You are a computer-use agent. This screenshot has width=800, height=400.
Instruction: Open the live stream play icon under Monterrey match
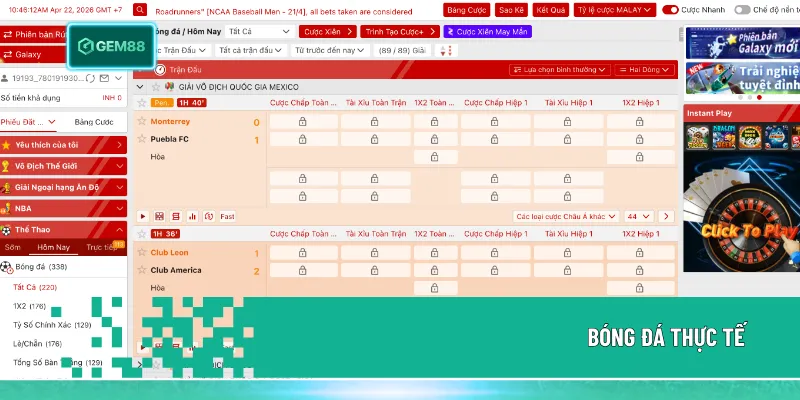click(x=143, y=216)
